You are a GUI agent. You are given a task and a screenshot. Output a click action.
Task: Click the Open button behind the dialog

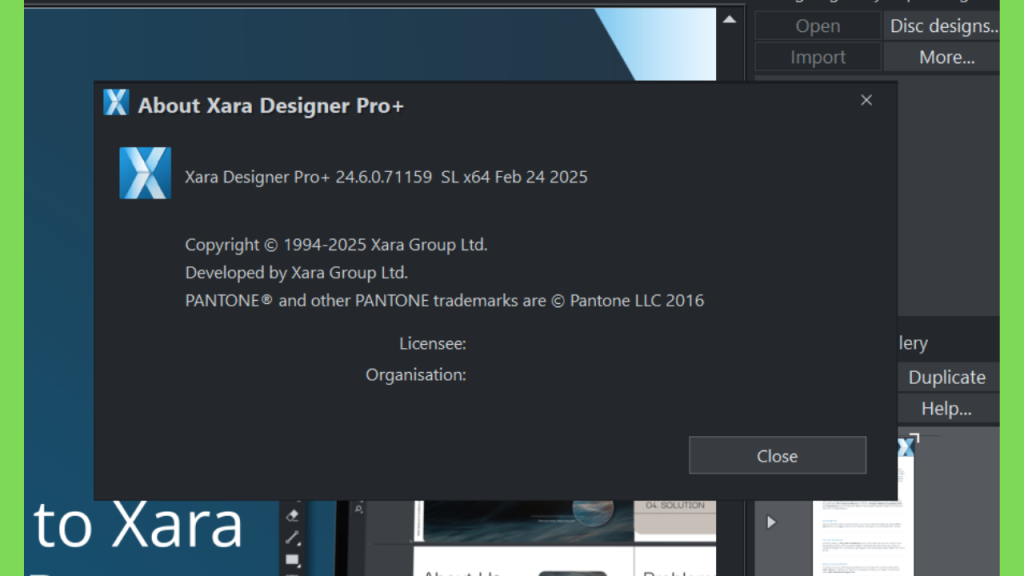818,26
